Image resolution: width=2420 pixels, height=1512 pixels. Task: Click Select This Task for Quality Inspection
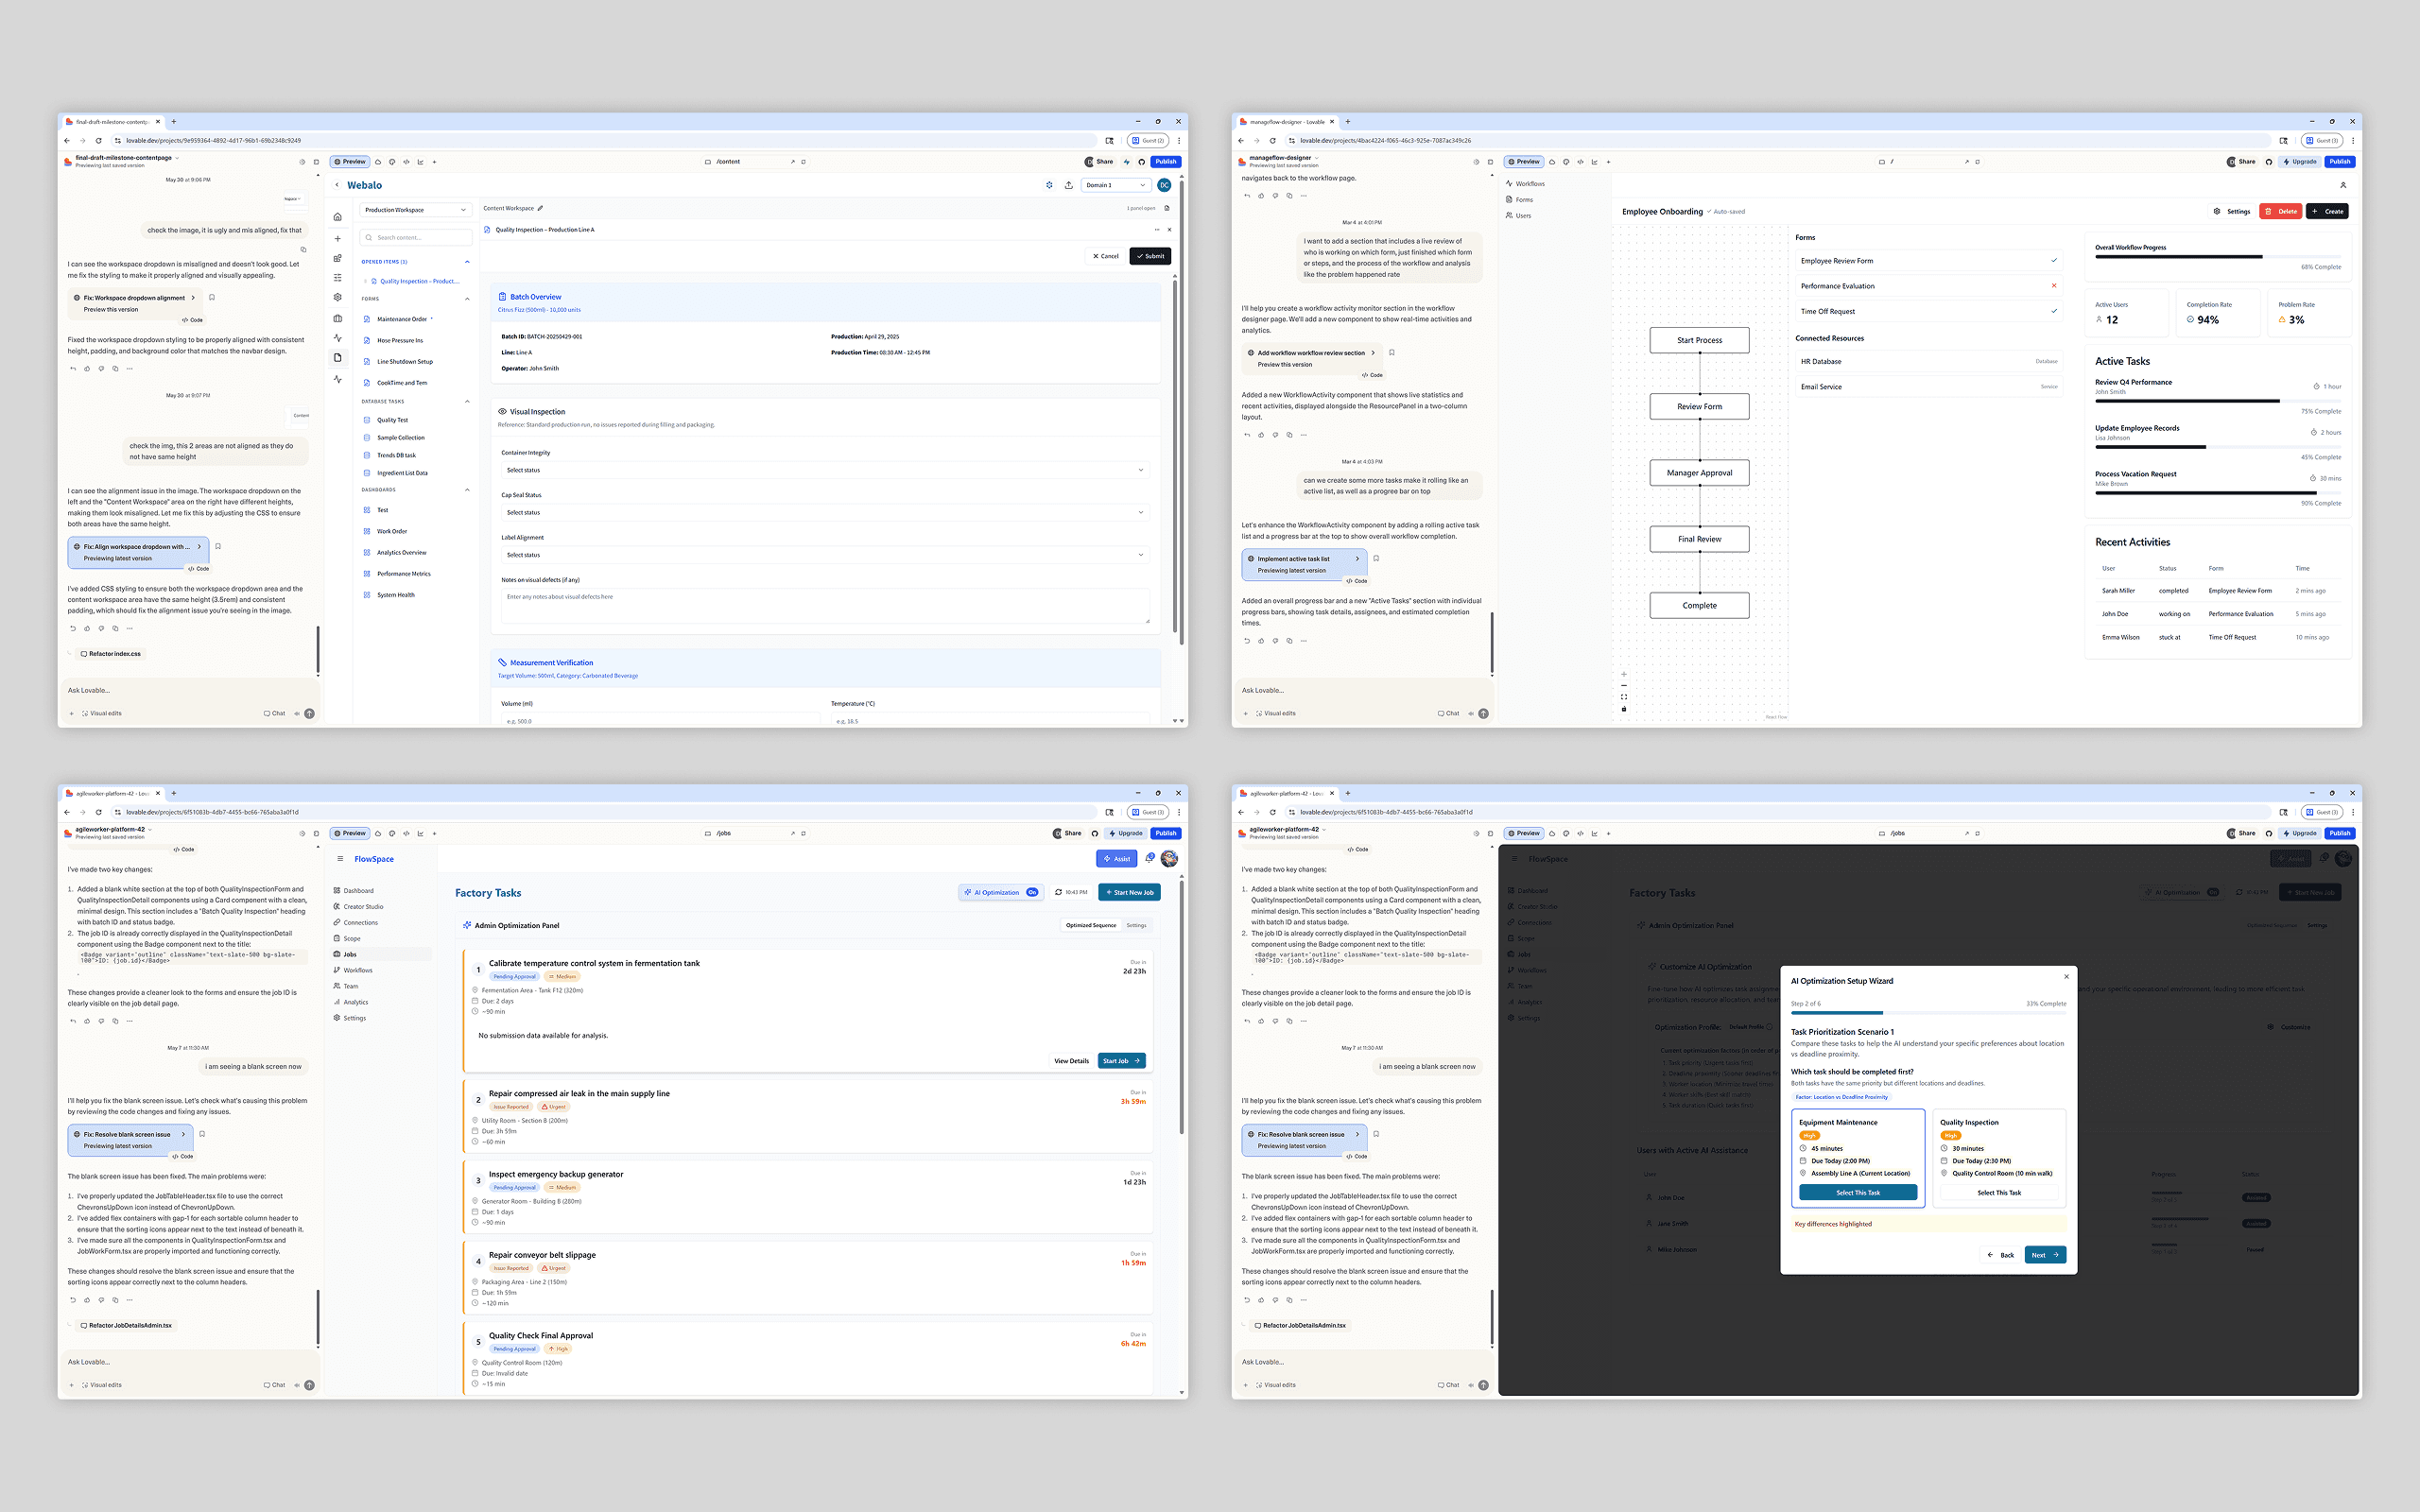tap(1998, 1192)
